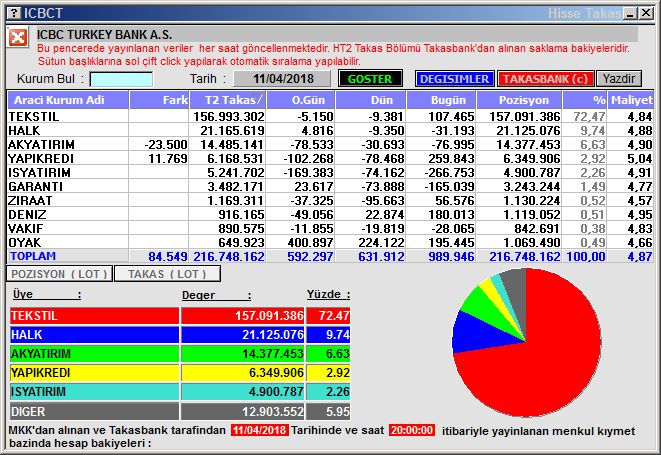This screenshot has height=455, width=661.
Task: Sort by Maliyet column header
Action: click(631, 100)
